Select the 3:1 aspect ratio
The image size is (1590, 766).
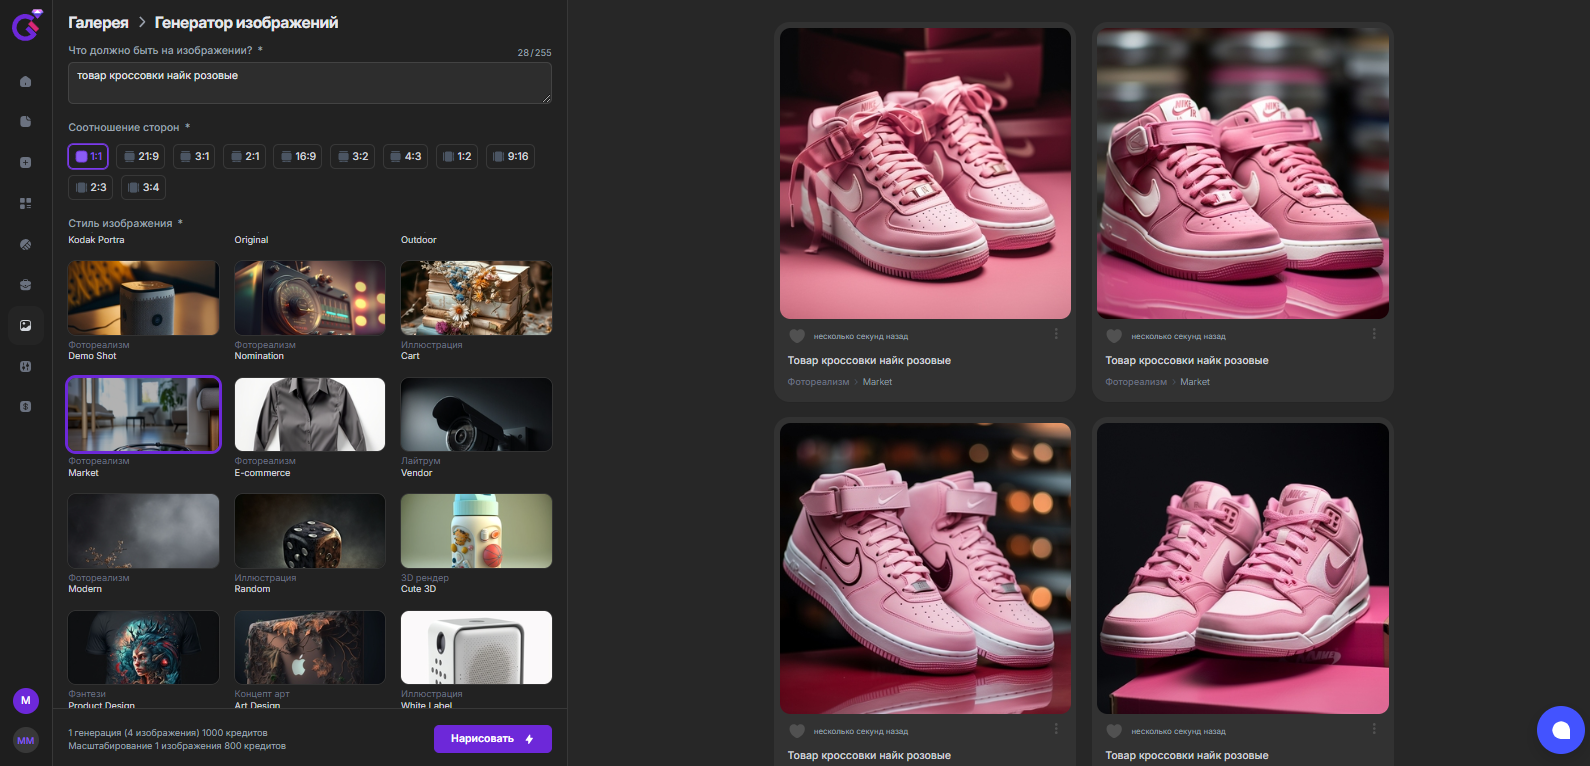[195, 156]
